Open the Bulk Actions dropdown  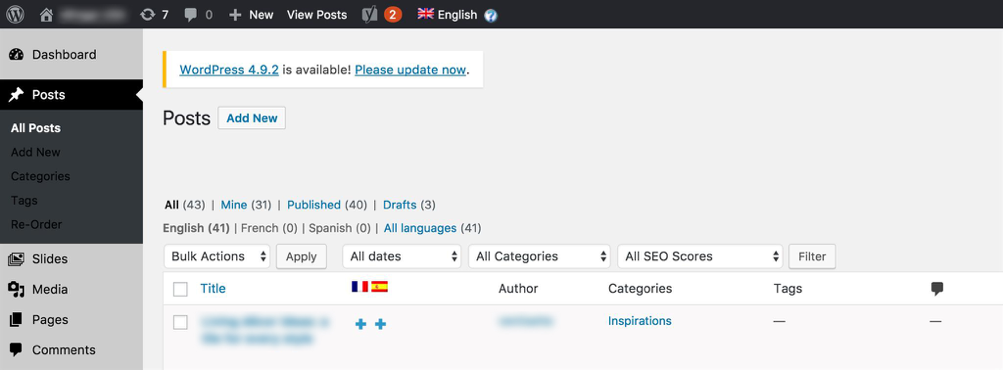217,256
